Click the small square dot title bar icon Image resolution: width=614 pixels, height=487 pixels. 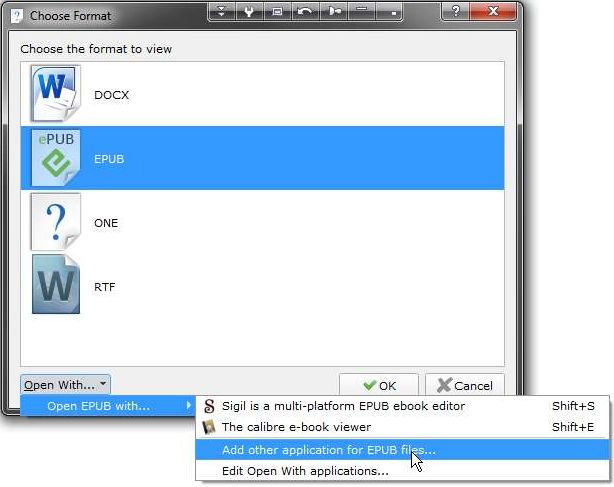[389, 12]
